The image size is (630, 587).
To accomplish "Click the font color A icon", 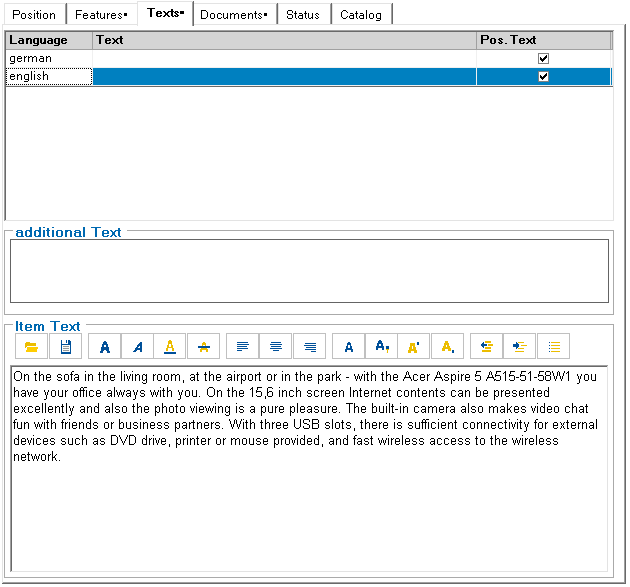I will (x=381, y=346).
